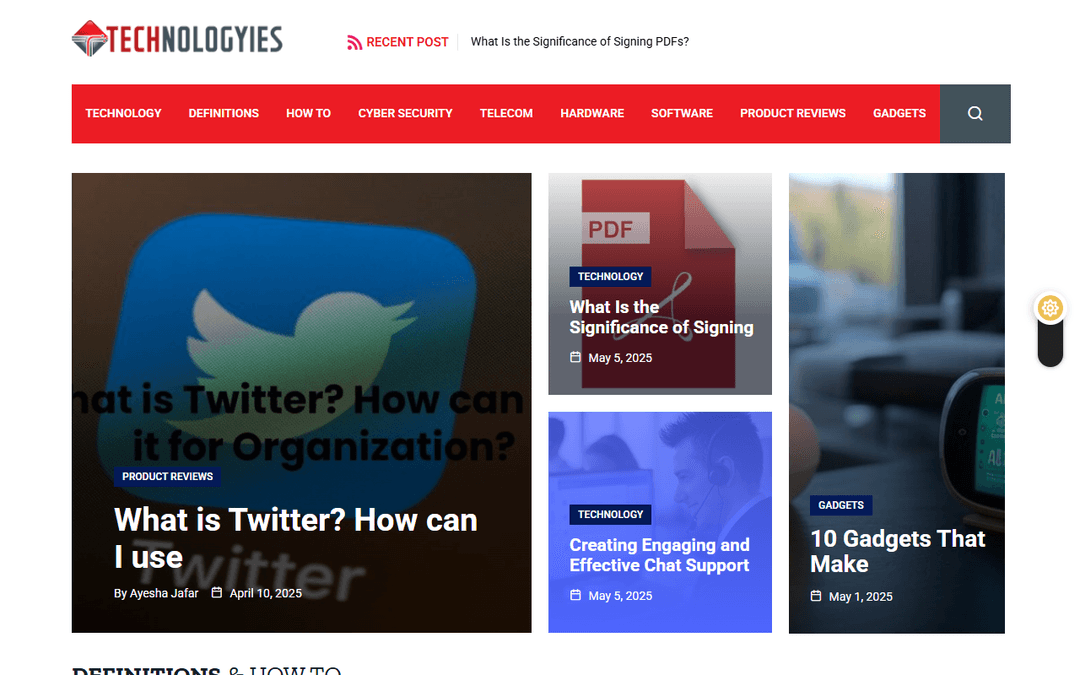The height and width of the screenshot is (675, 1080).
Task: Open the Definitions menu item
Action: [x=224, y=114]
